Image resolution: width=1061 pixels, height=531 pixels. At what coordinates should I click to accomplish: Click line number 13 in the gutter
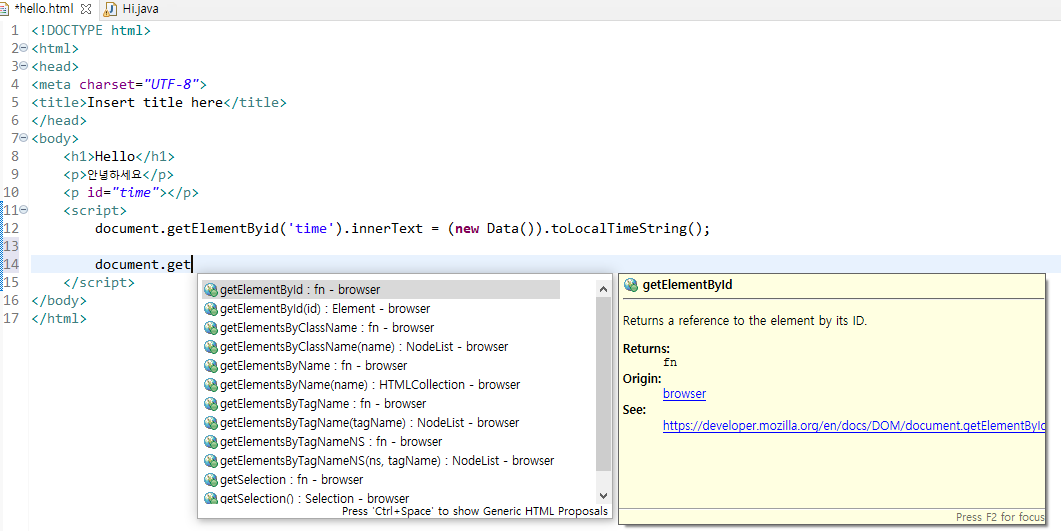[x=11, y=246]
